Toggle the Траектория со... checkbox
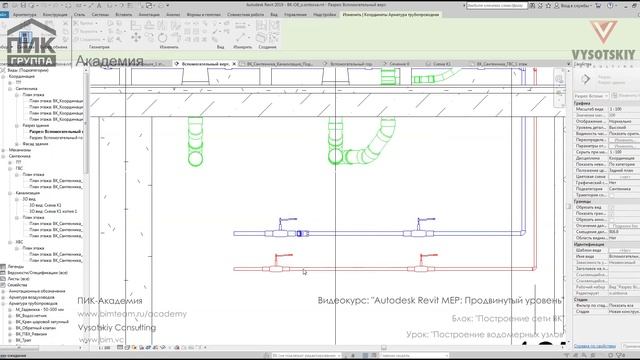Image resolution: width=640 pixels, height=360 pixels. tap(611, 195)
